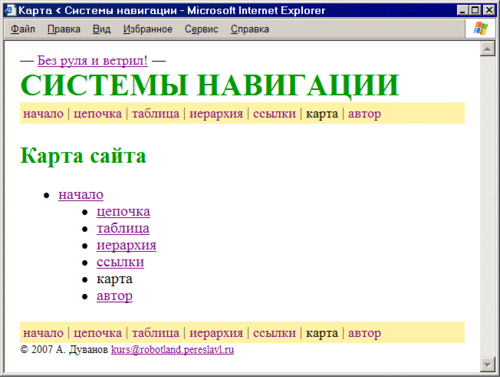This screenshot has width=500, height=377.
Task: Open the Файл menu
Action: point(23,29)
